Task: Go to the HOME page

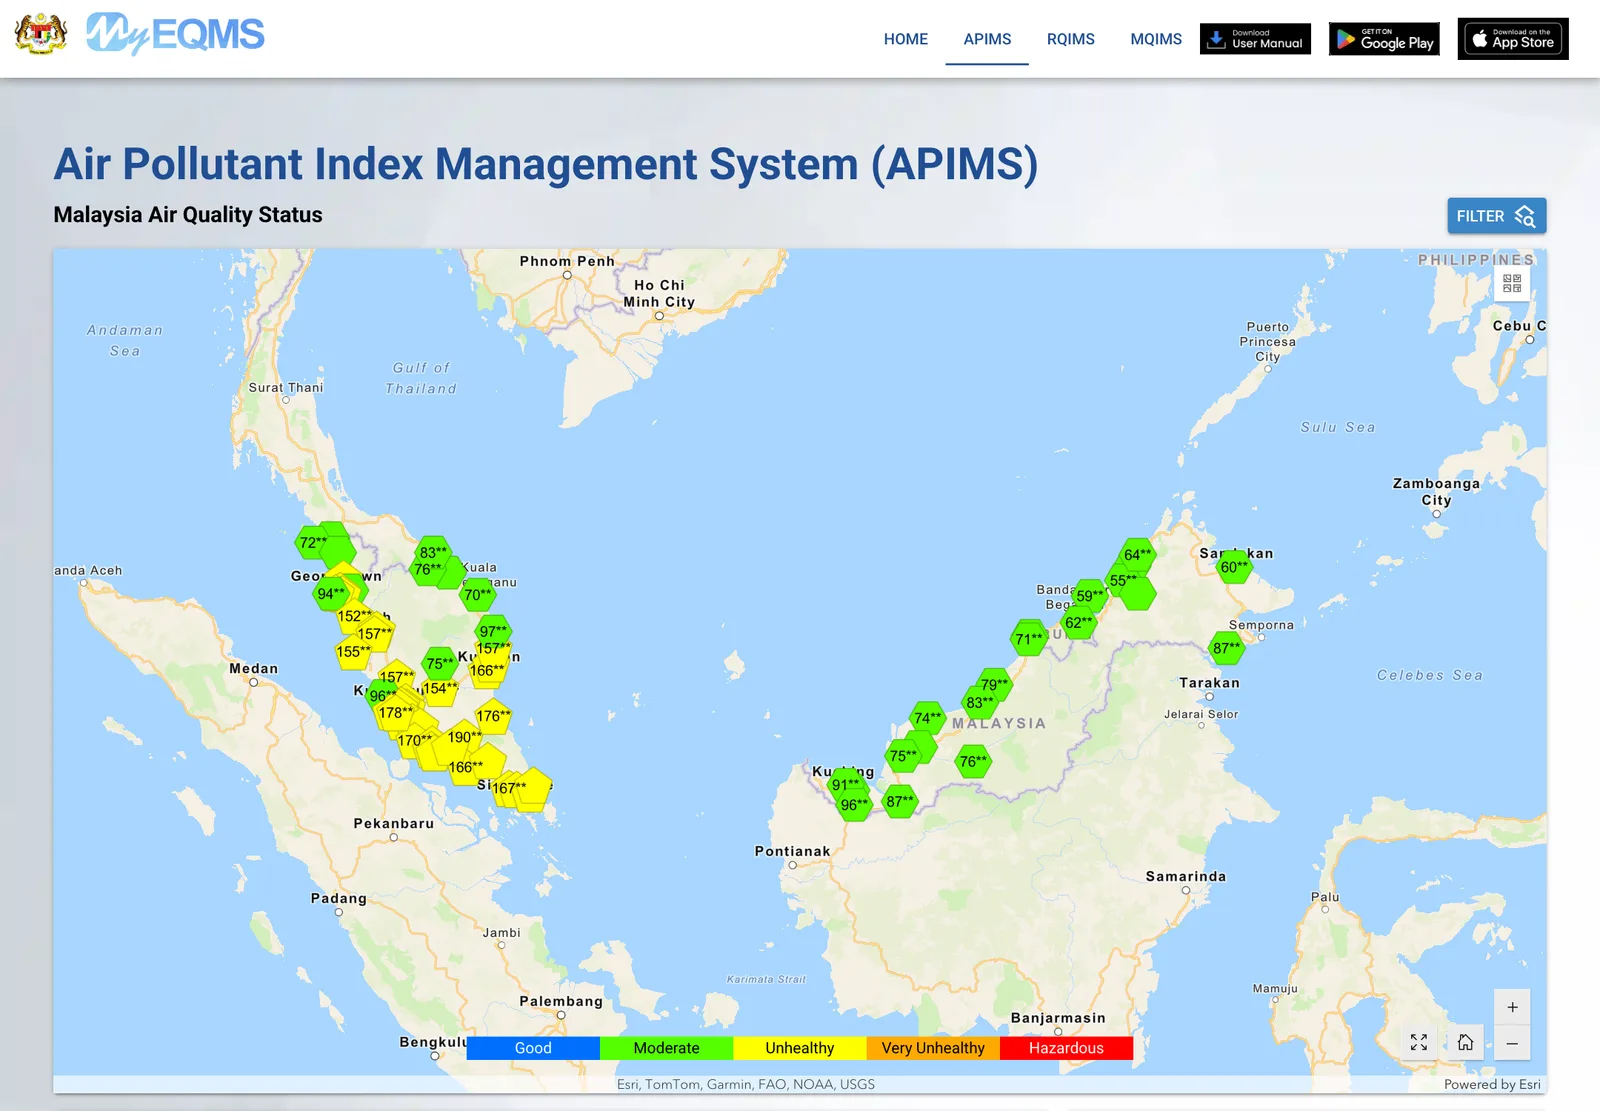Action: point(906,39)
